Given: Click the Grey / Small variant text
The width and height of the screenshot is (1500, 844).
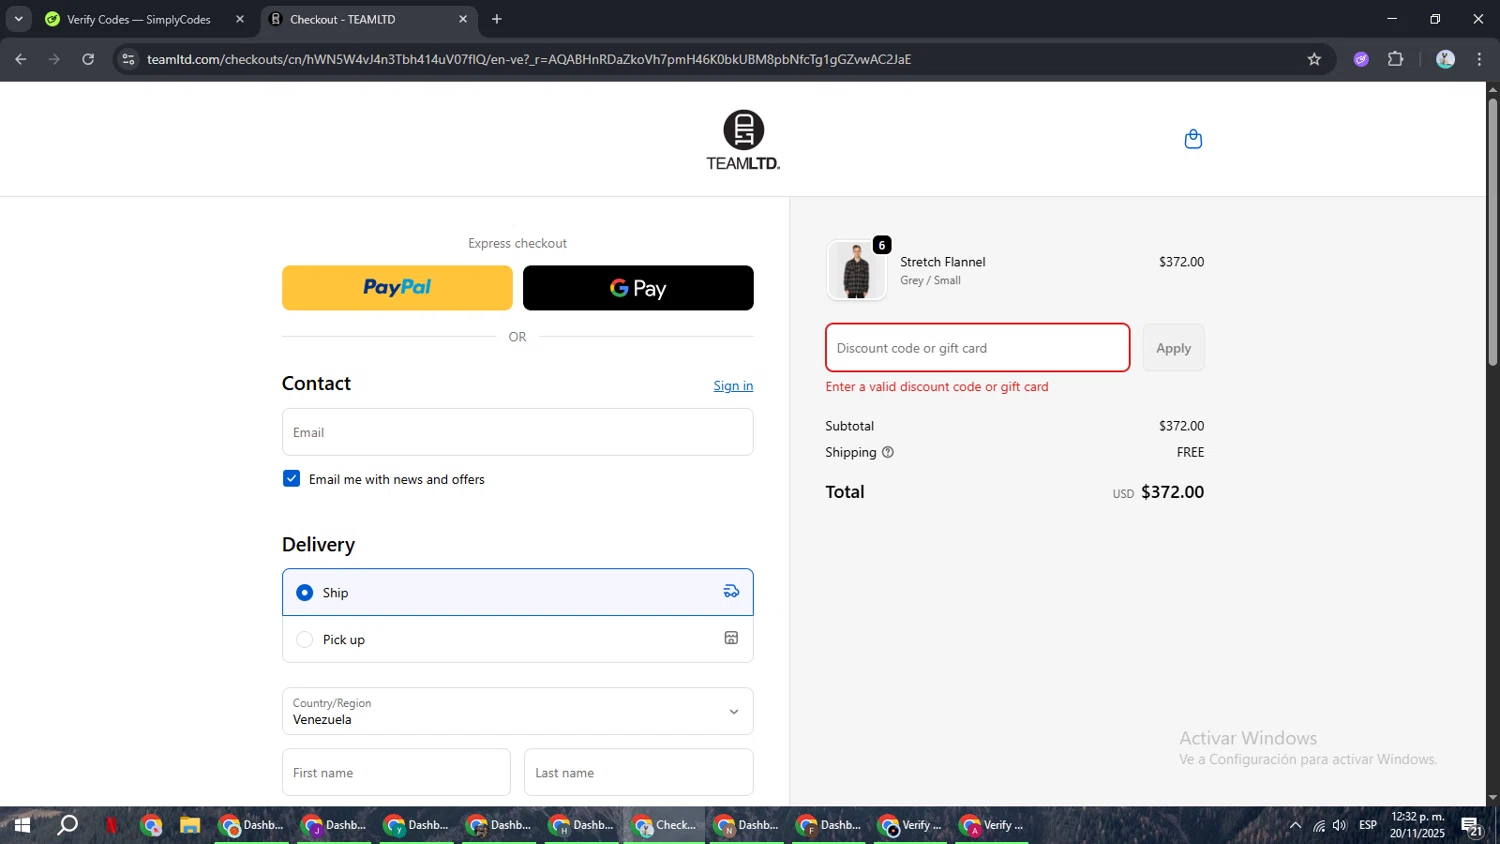Looking at the screenshot, I should [x=930, y=280].
